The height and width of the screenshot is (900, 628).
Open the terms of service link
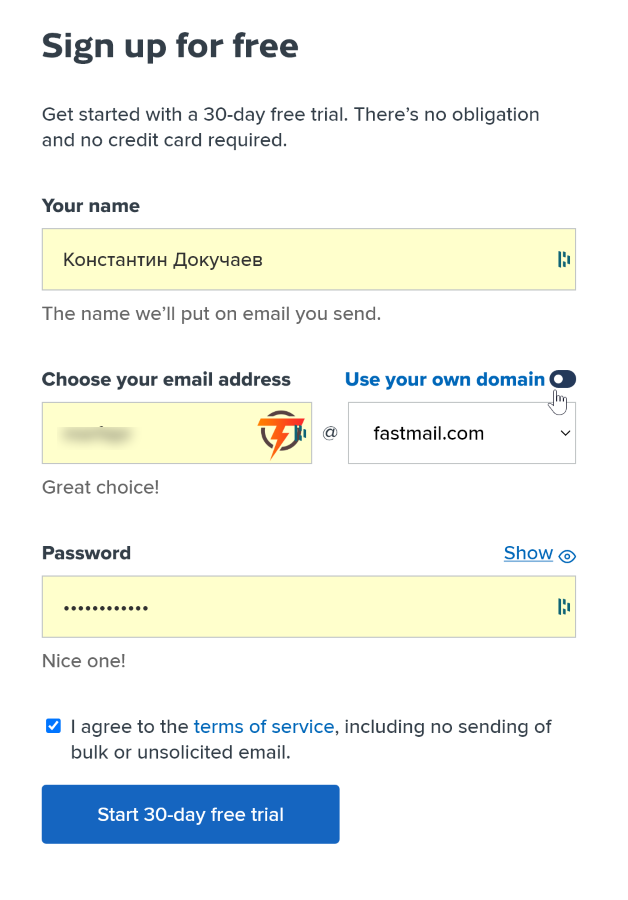264,727
